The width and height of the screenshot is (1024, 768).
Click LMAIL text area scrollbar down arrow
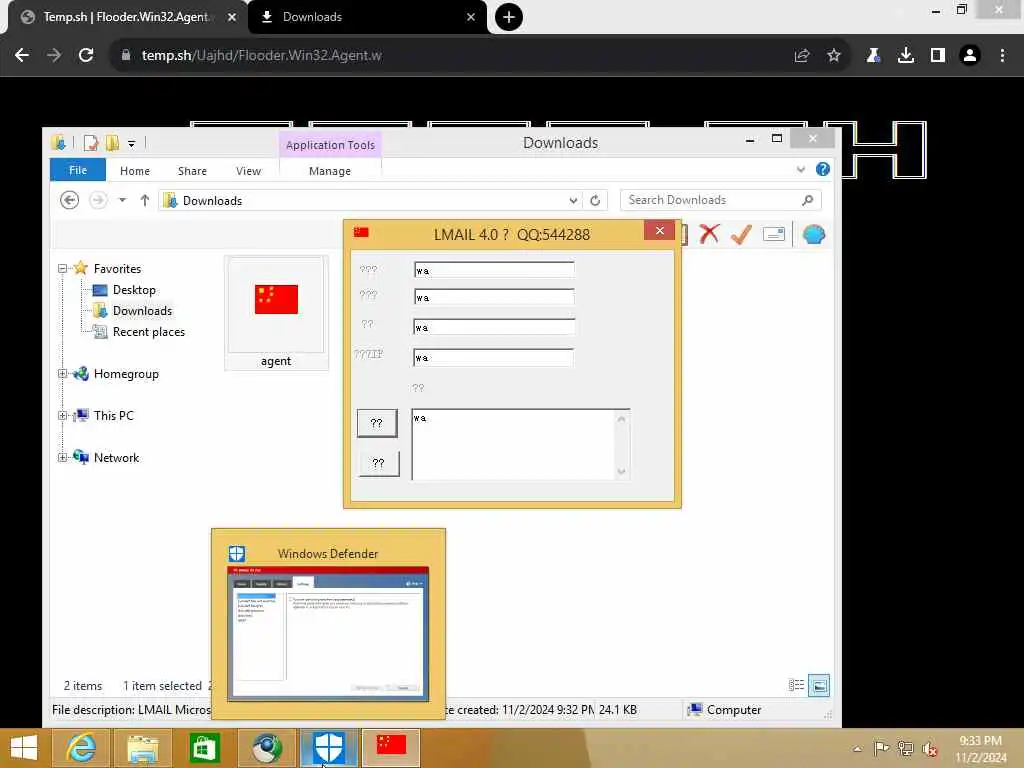(x=622, y=472)
